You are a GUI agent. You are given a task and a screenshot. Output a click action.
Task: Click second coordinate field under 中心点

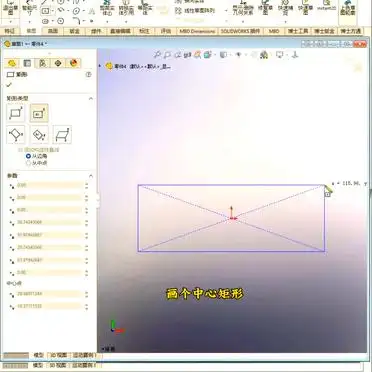[x=49, y=306]
